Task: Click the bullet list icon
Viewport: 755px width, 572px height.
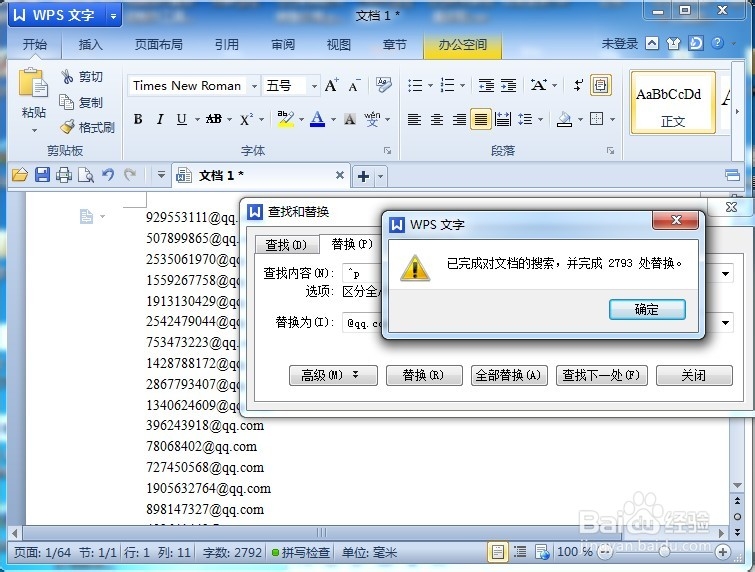Action: [415, 86]
